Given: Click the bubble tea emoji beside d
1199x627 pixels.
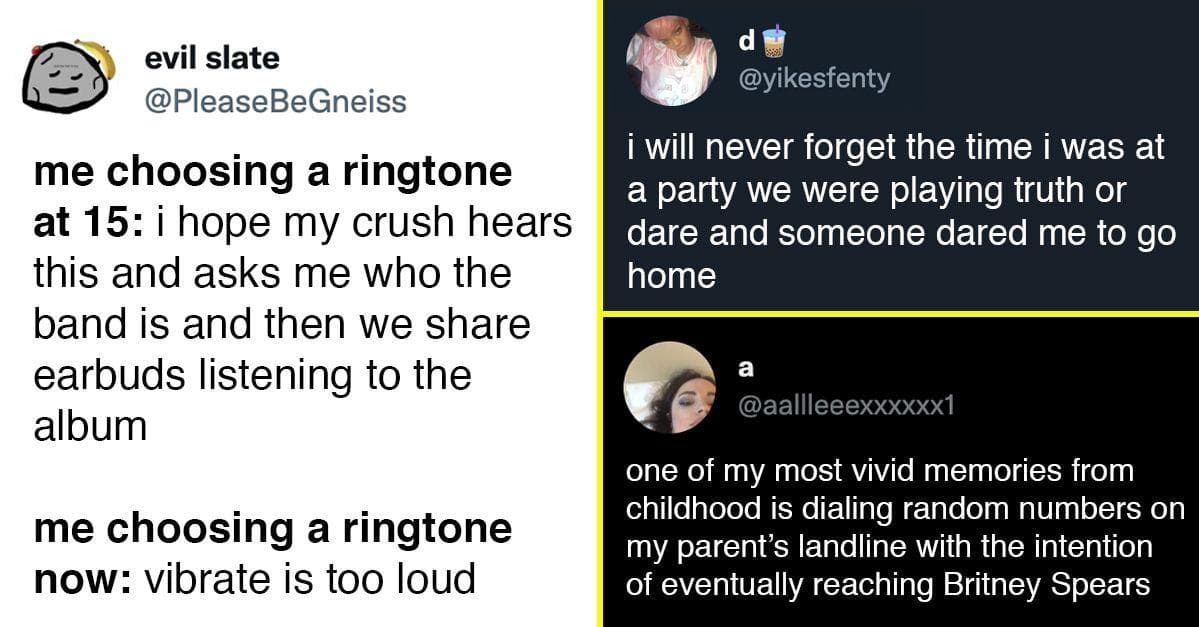Looking at the screenshot, I should 774,41.
